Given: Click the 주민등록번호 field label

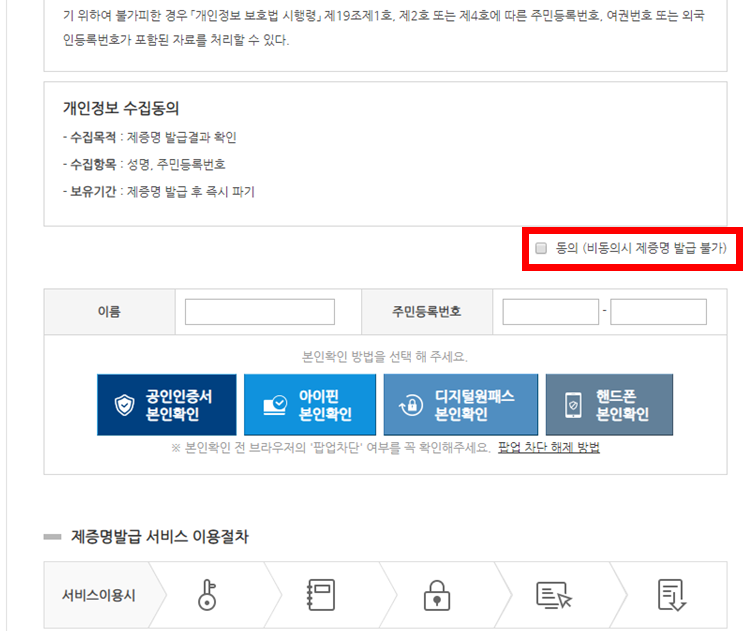Looking at the screenshot, I should pos(426,312).
